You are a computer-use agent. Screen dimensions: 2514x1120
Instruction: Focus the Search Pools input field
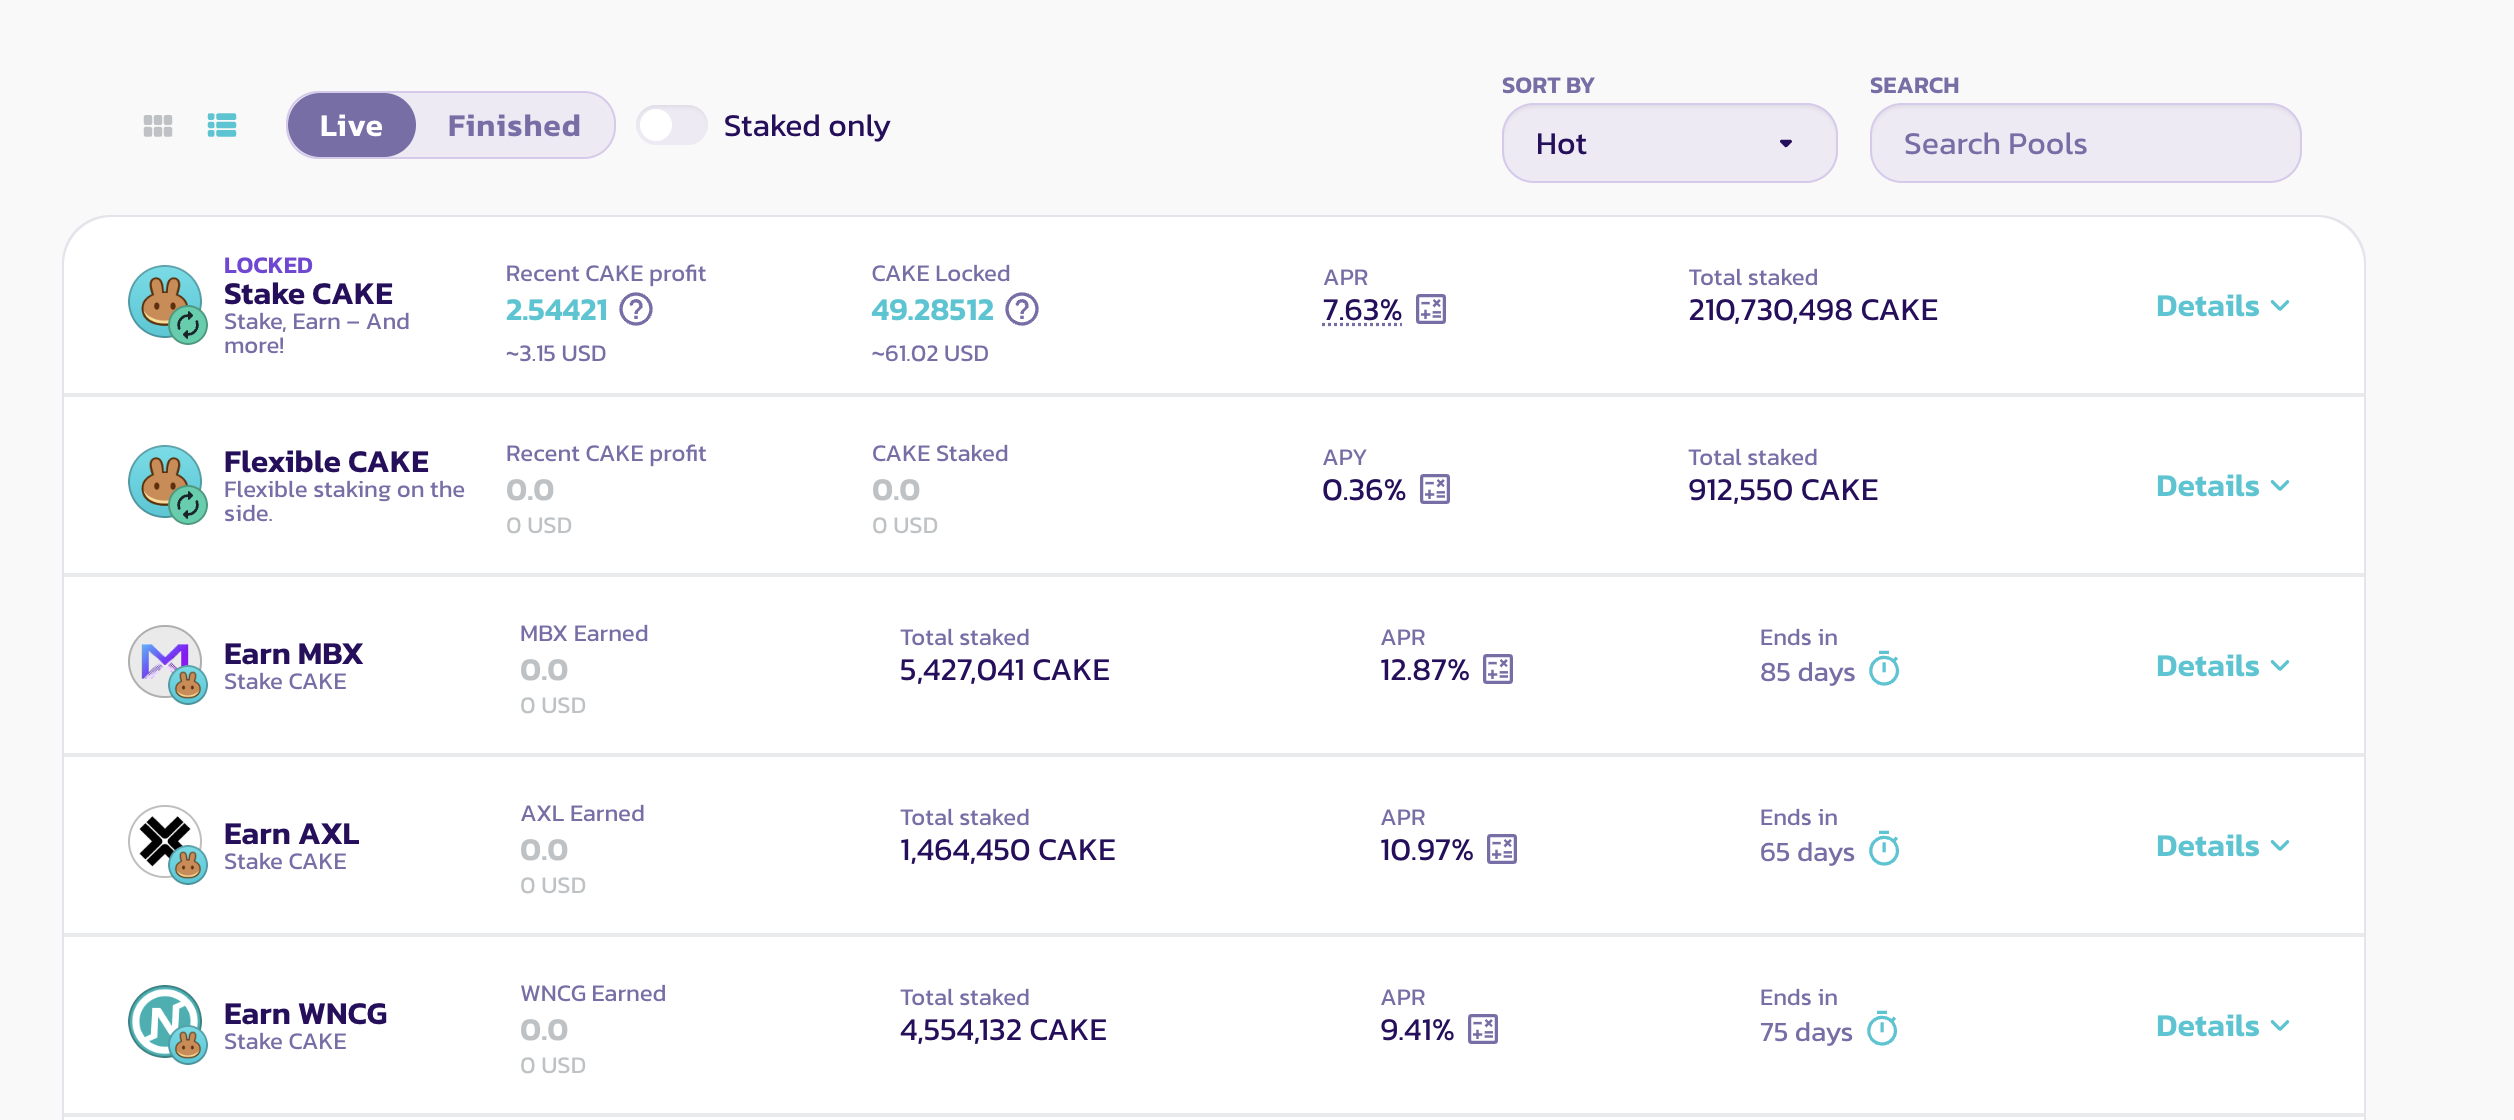point(2085,144)
